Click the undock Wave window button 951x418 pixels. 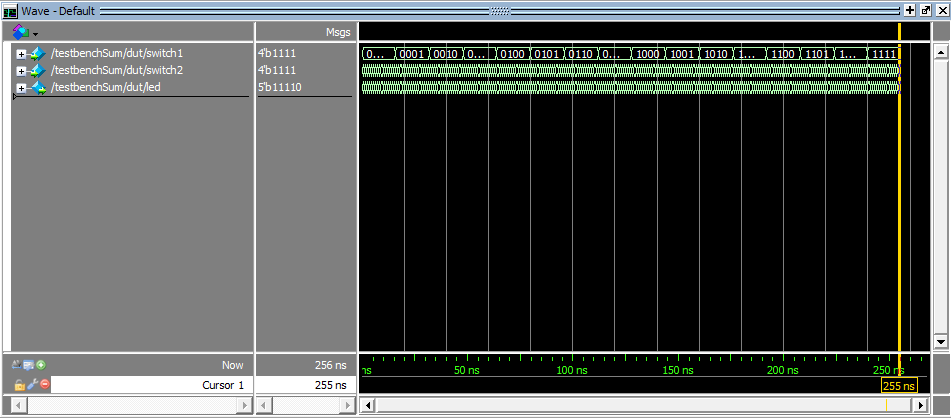point(924,9)
